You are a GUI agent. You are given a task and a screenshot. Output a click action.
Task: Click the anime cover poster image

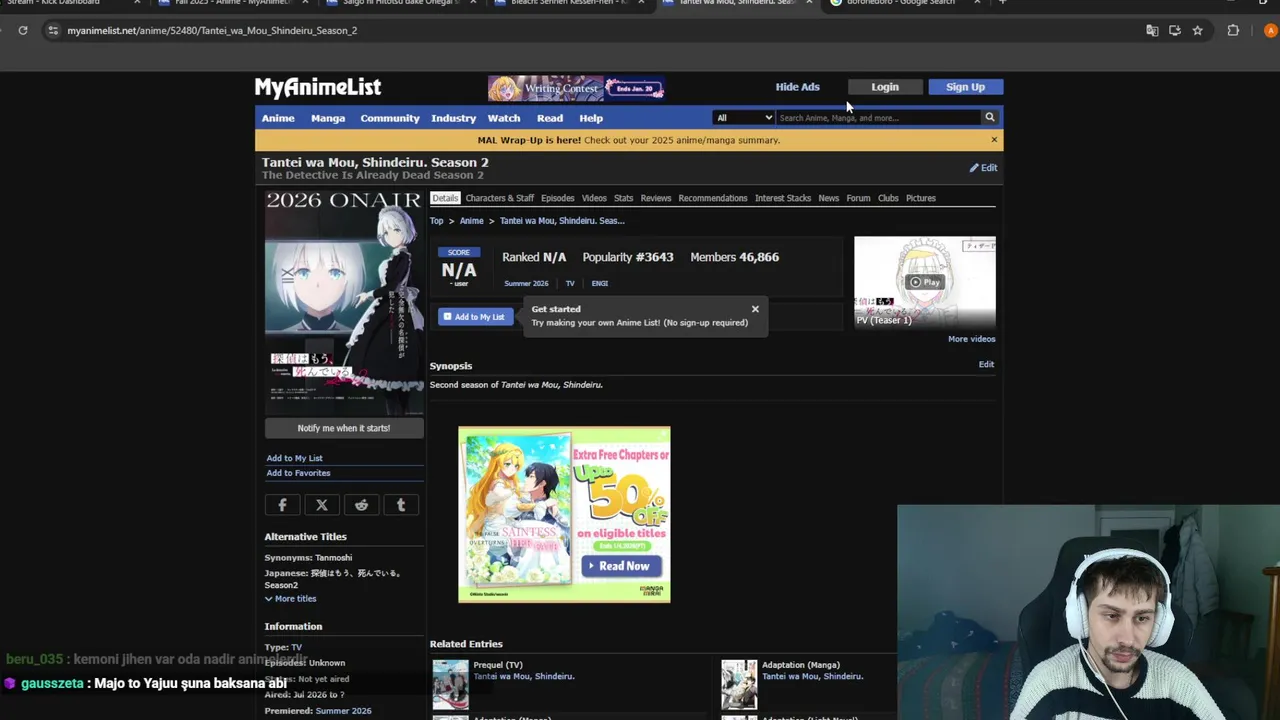[344, 302]
